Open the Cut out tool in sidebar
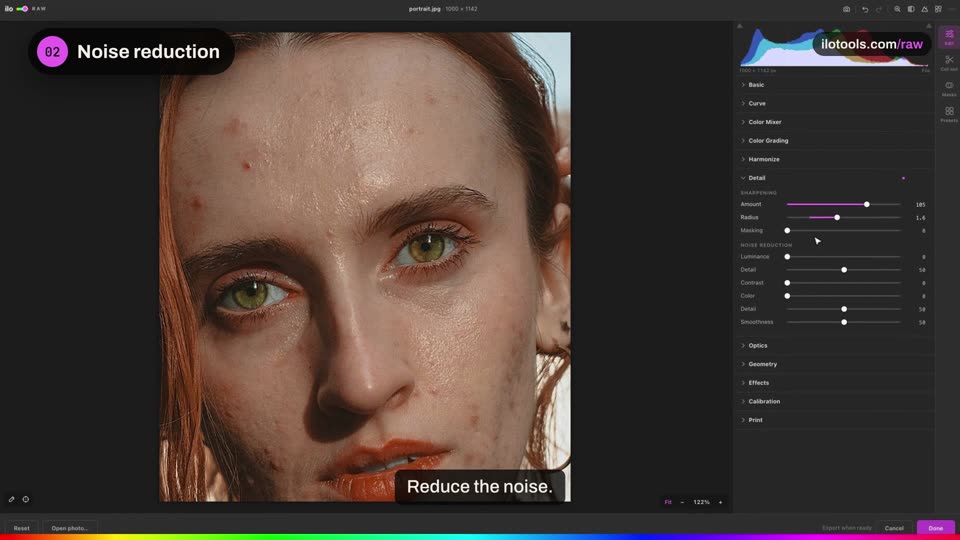Image resolution: width=960 pixels, height=540 pixels. point(949,62)
